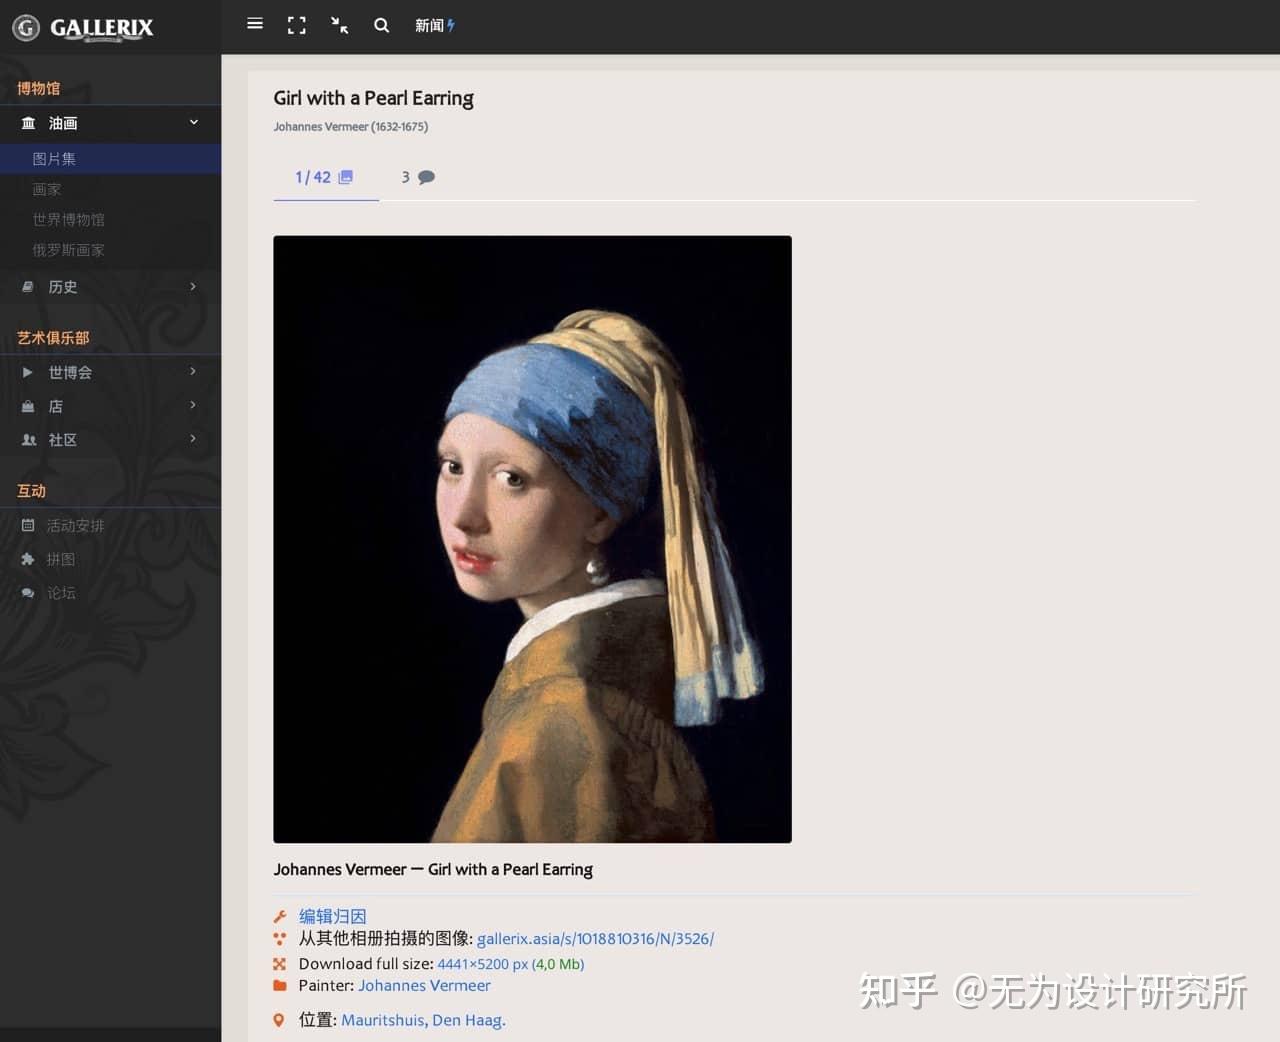Open the Johannes Vermeer painter link

pos(424,985)
